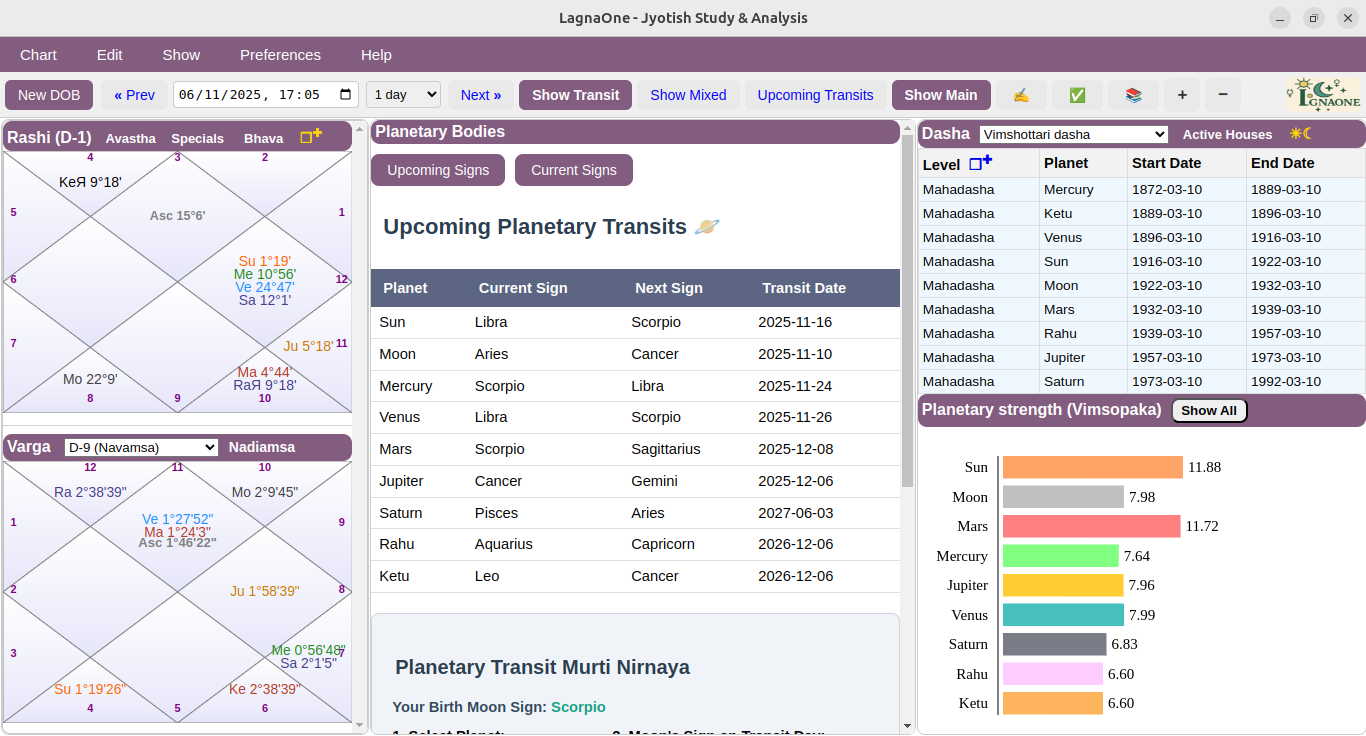Click the Start Date column header

(1187, 163)
